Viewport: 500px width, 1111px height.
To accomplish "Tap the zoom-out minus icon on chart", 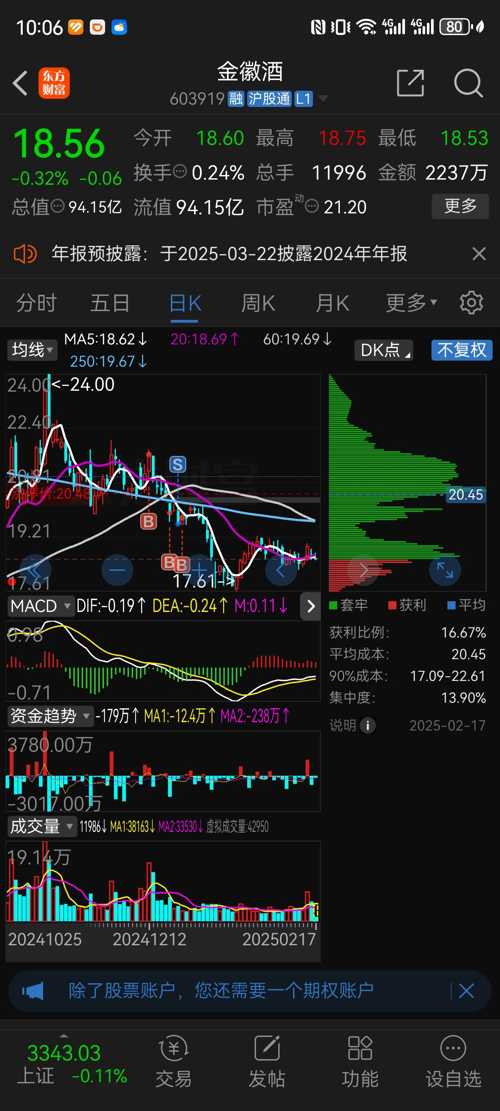I will pos(117,569).
